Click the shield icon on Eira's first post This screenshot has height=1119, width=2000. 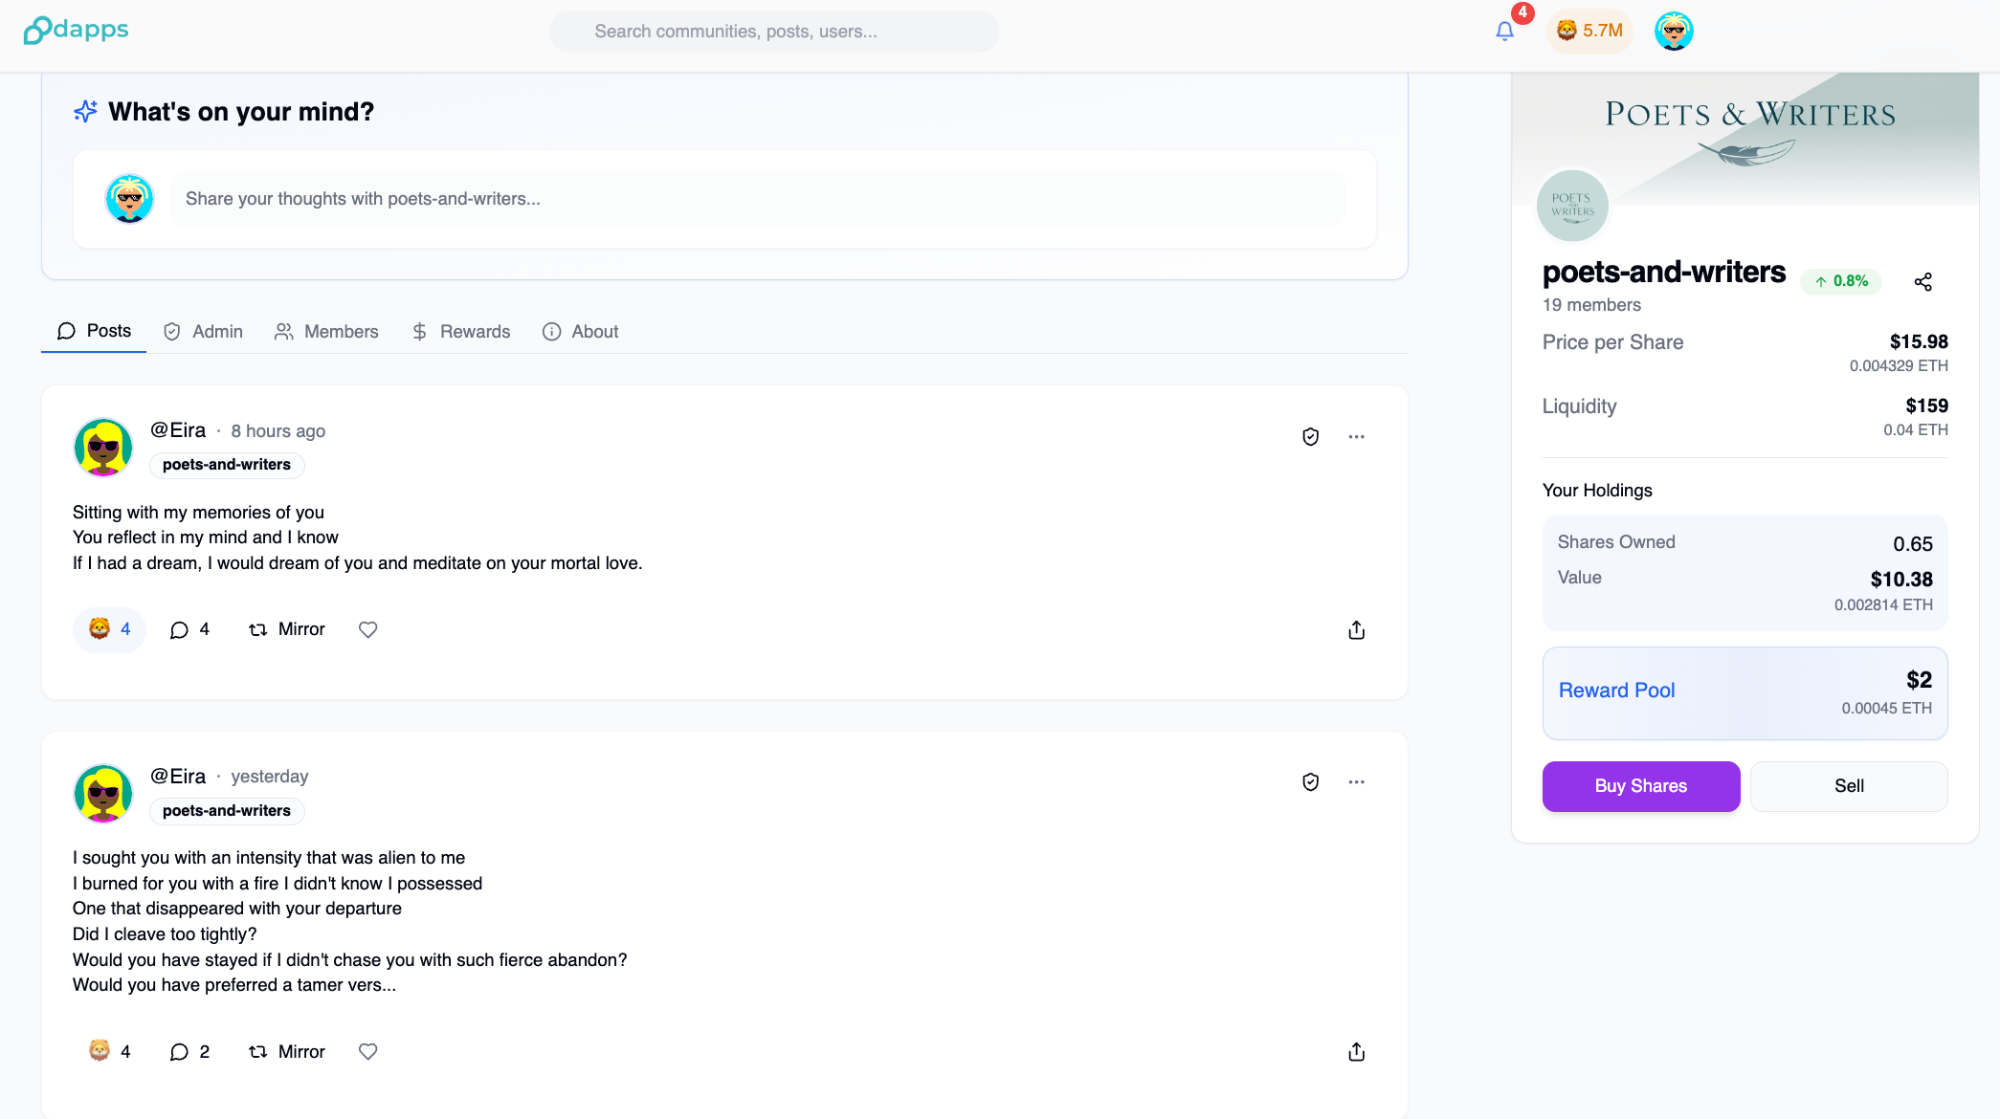tap(1310, 437)
